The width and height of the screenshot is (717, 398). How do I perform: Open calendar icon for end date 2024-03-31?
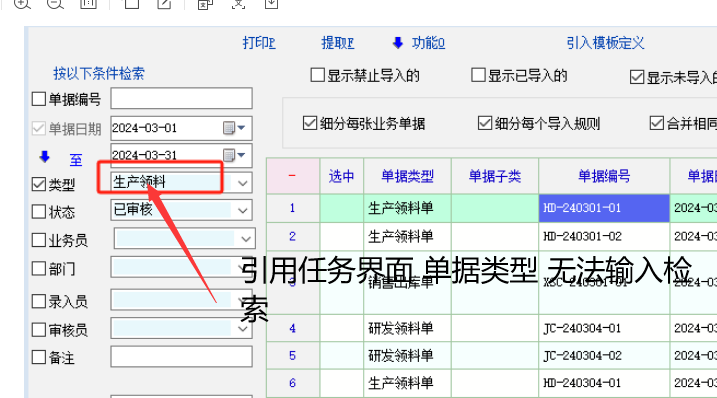tap(229, 155)
